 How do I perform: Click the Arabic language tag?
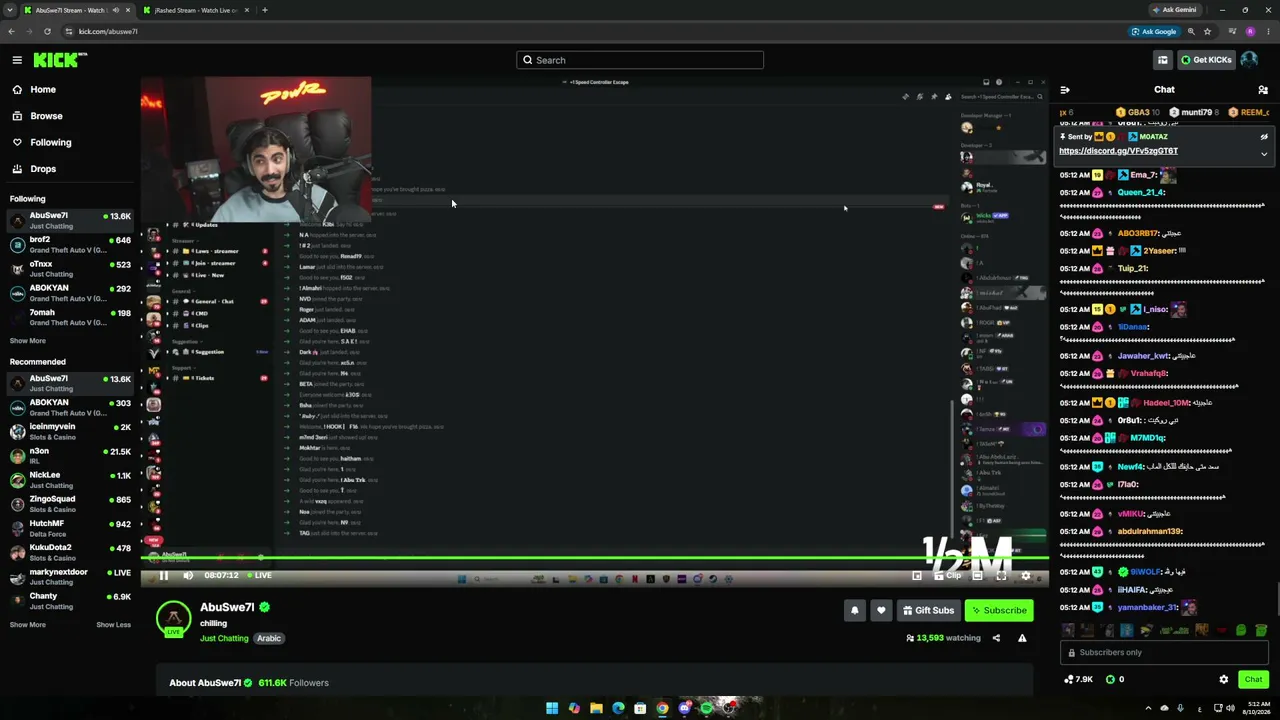pyautogui.click(x=269, y=638)
